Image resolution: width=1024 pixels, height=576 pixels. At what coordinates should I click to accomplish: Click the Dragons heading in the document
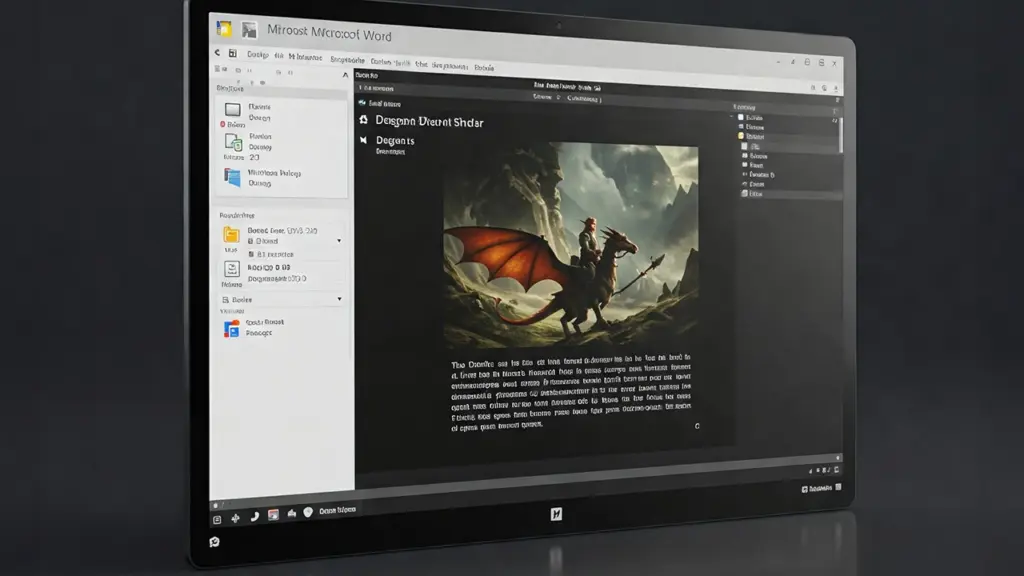(394, 141)
